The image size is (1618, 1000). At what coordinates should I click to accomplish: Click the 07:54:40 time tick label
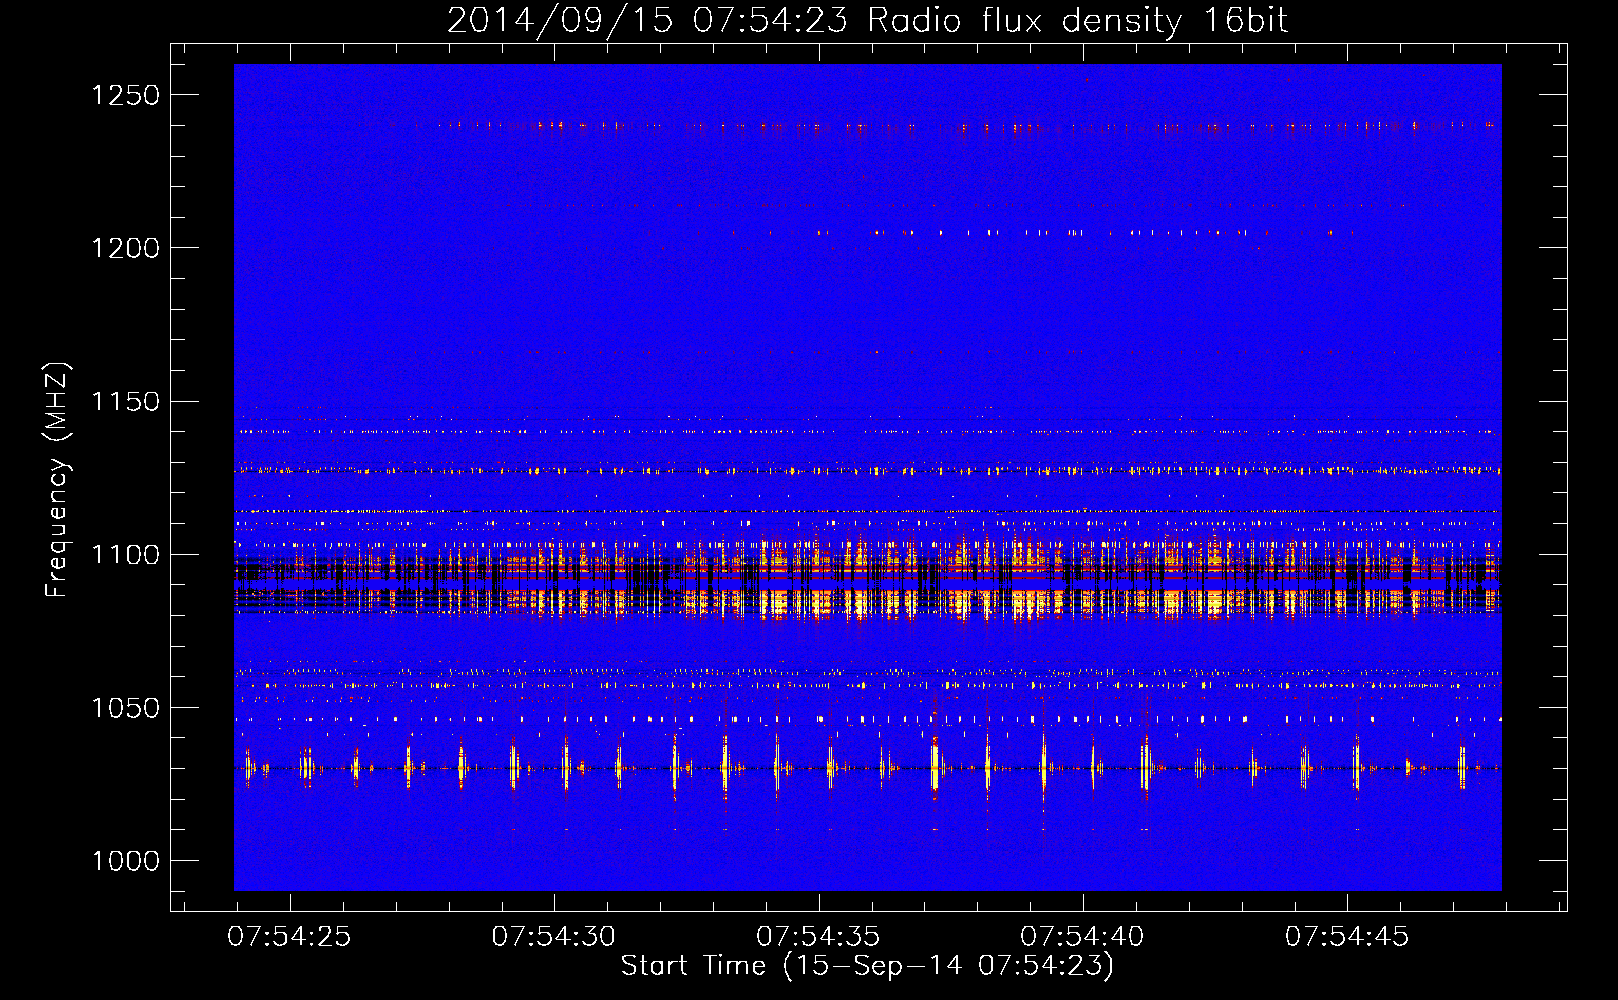1082,936
